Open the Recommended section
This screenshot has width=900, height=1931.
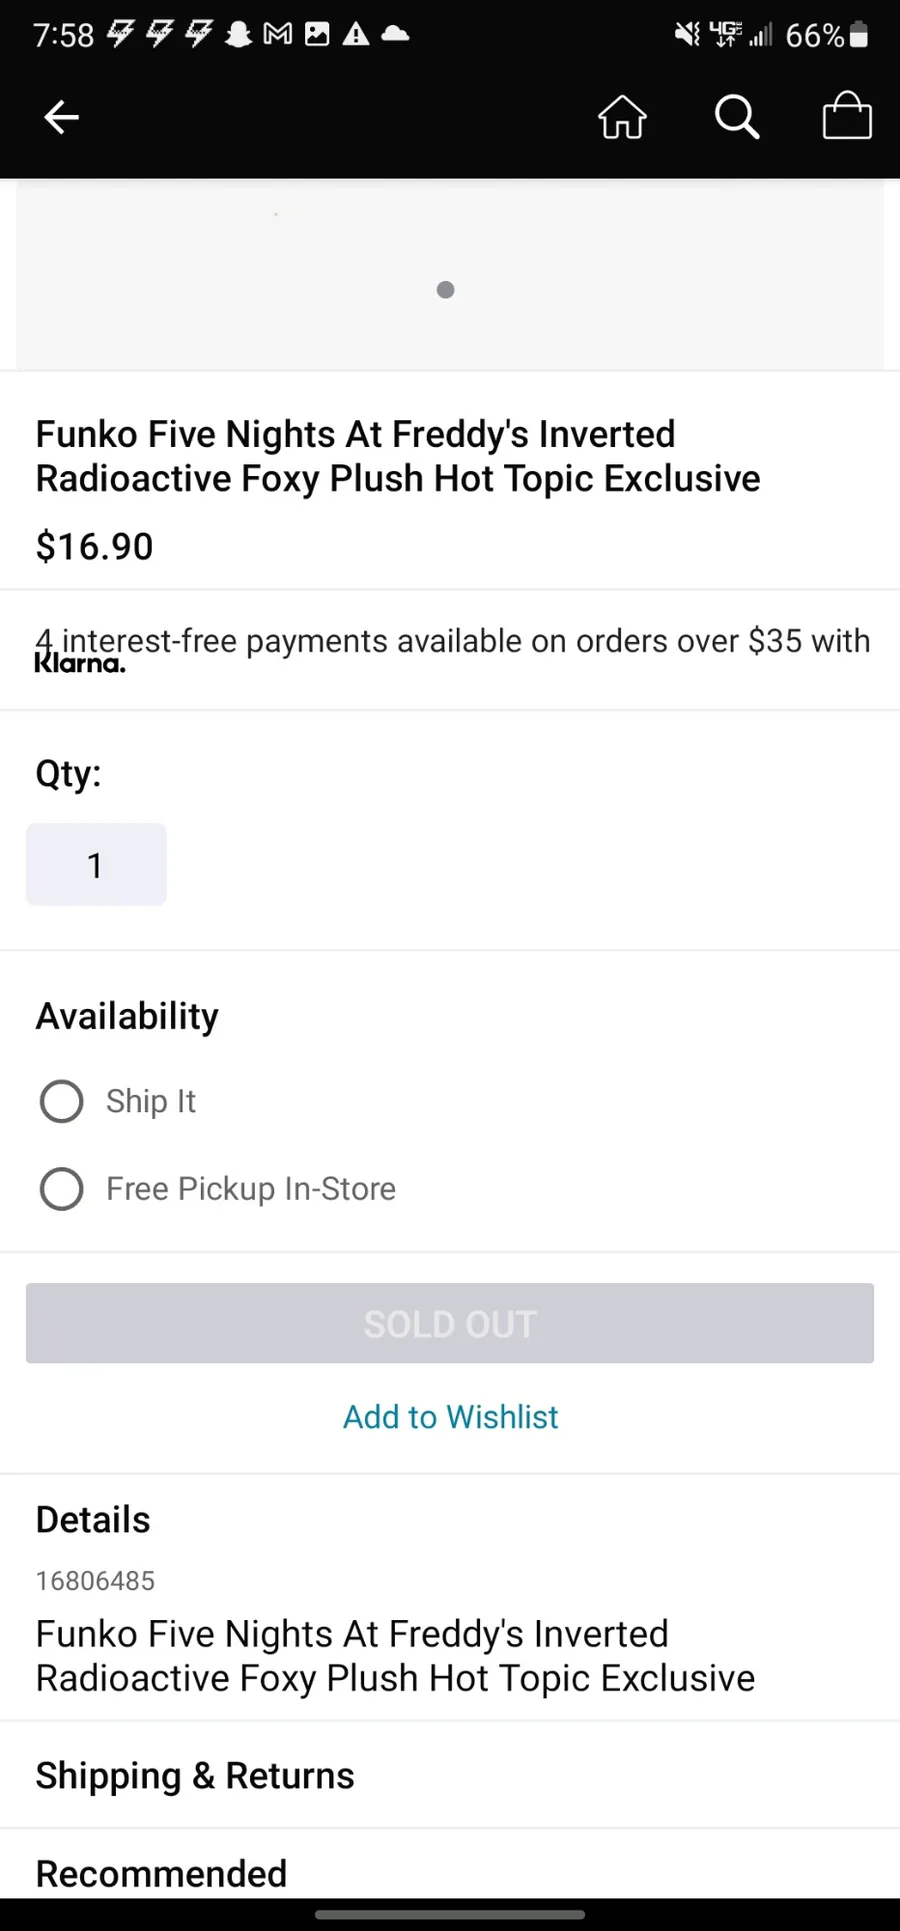pos(161,1873)
